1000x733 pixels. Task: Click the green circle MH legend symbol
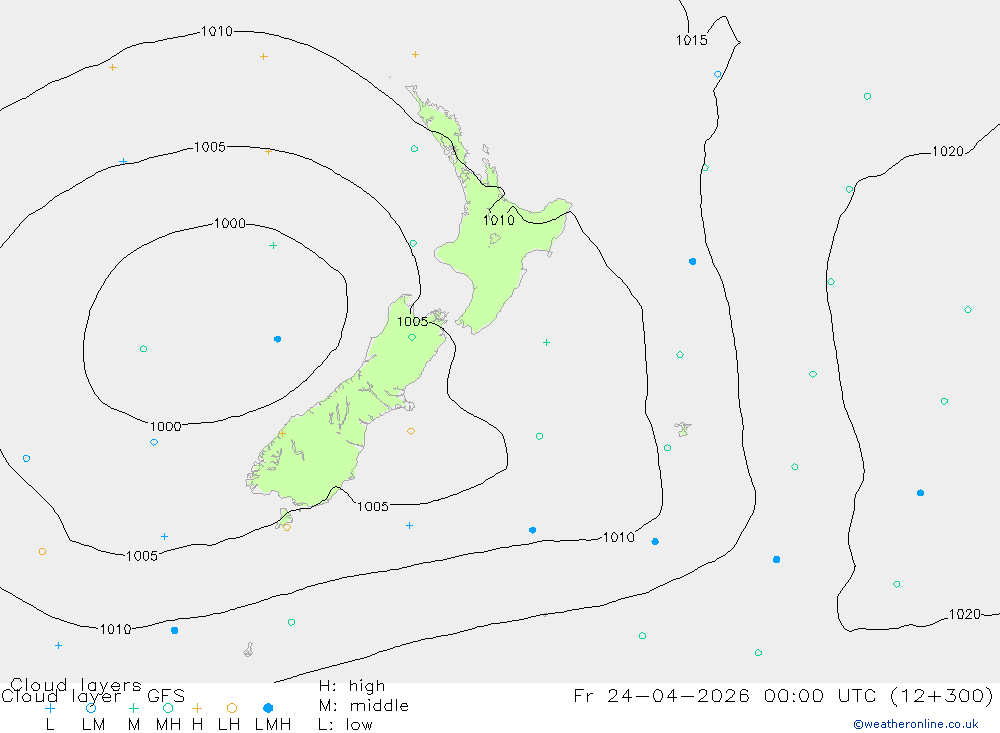[x=168, y=708]
